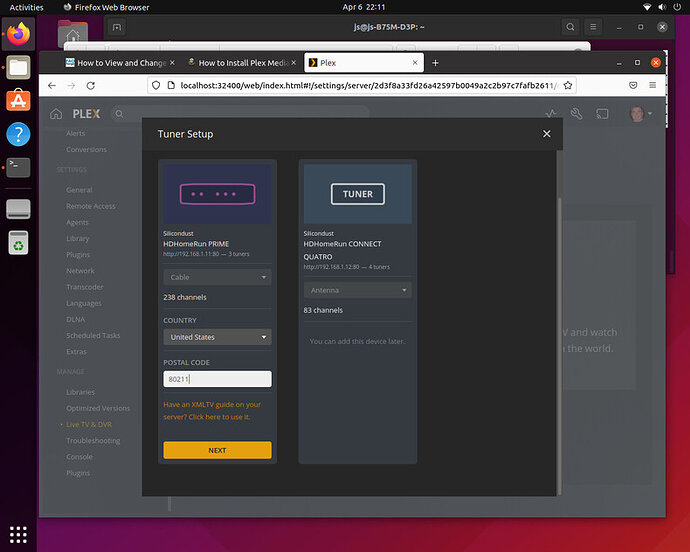Open Console in Plex sidebar

[x=80, y=457]
